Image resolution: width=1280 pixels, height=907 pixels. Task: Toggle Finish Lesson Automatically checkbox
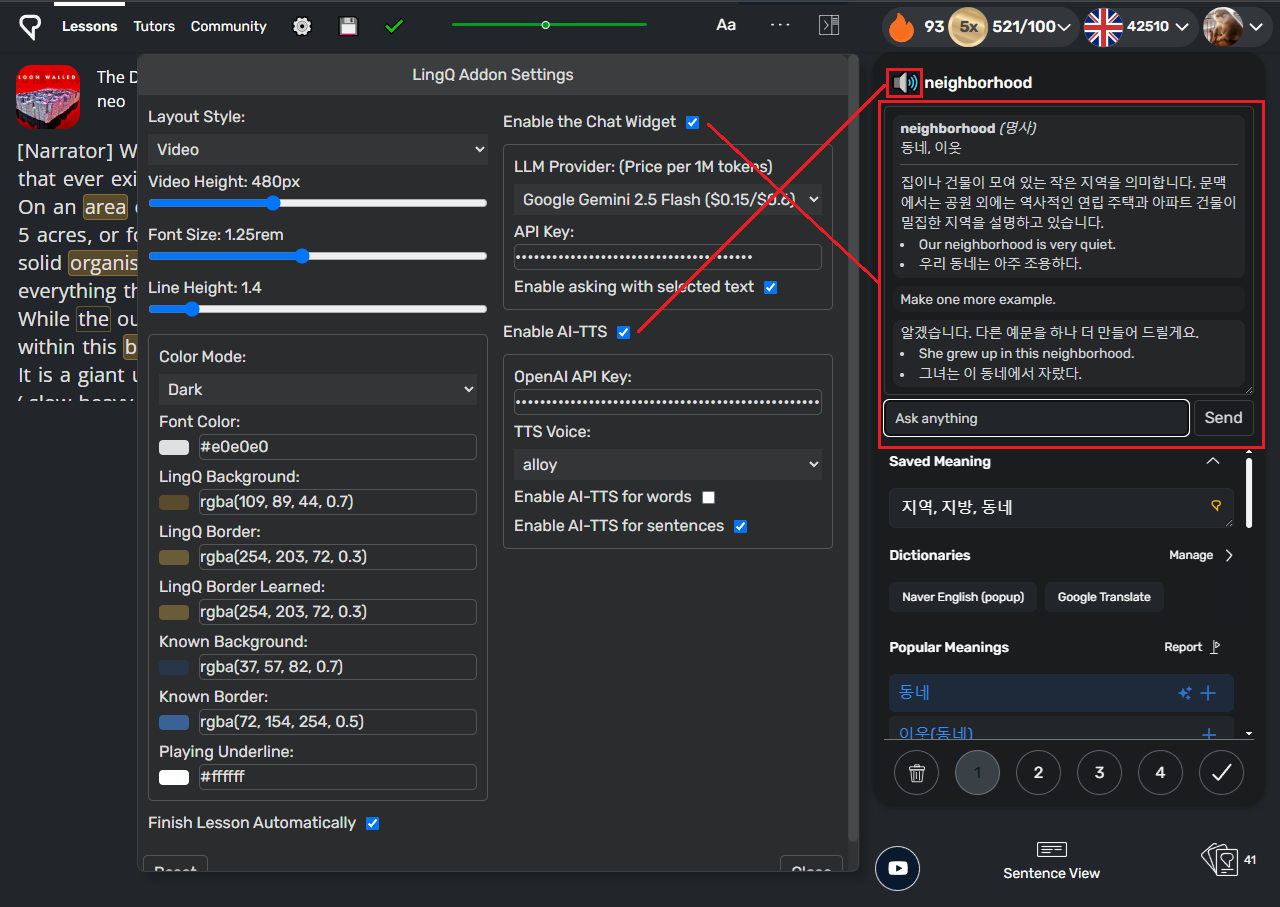[373, 823]
